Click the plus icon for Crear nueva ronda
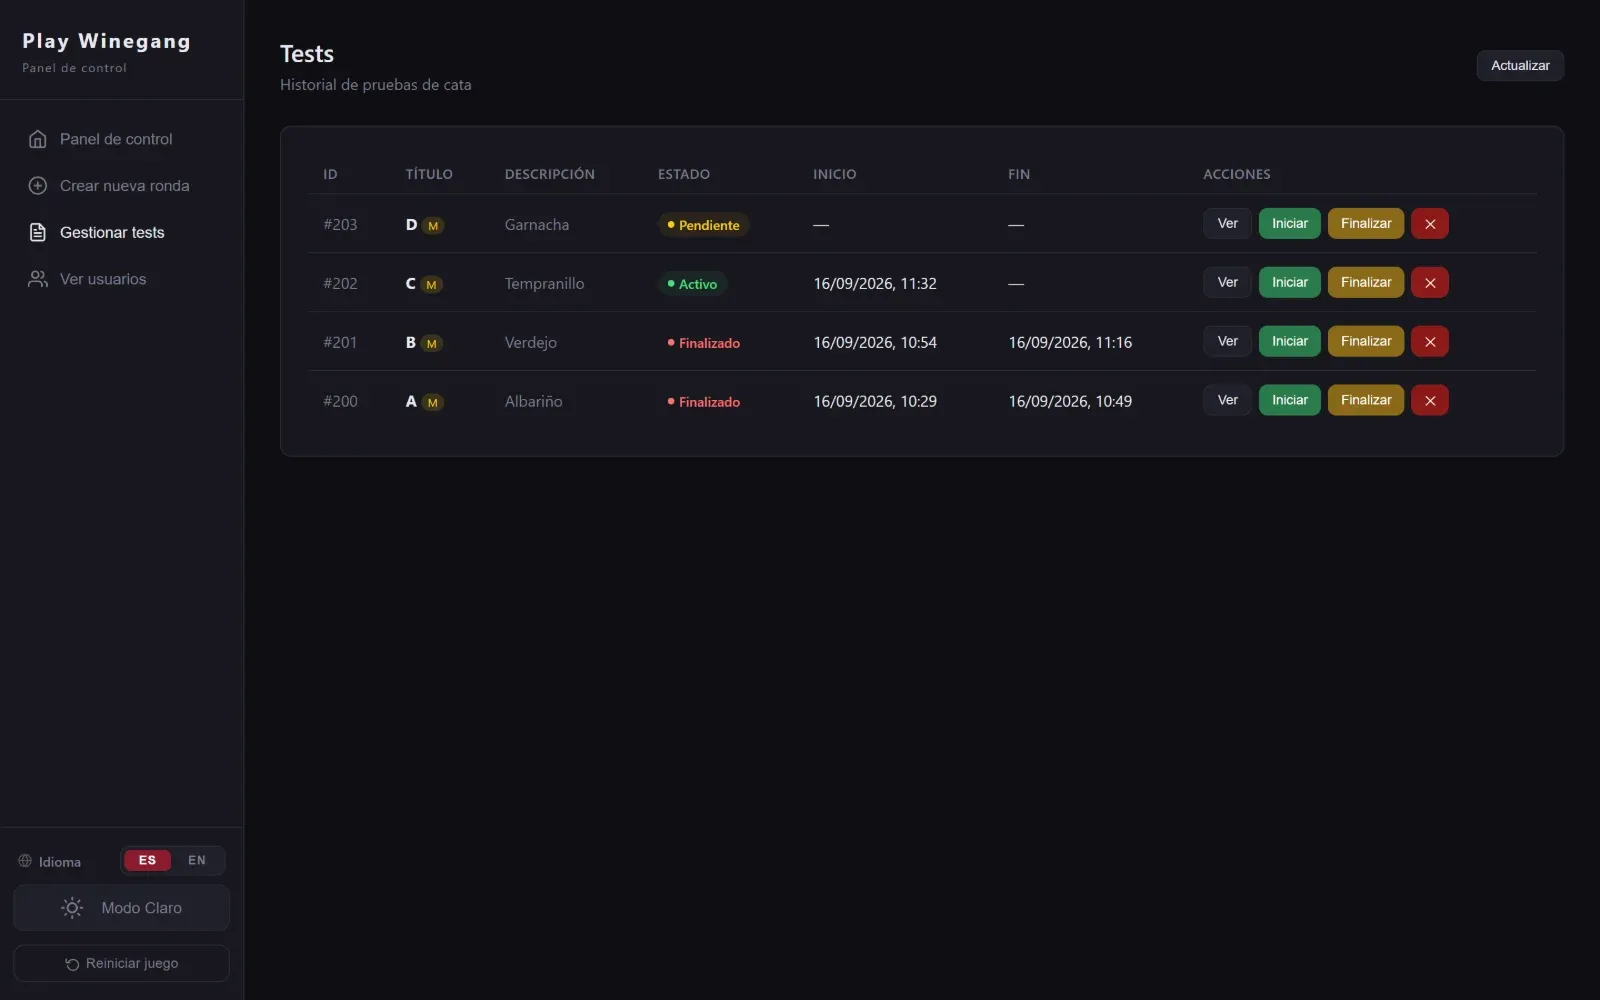This screenshot has height=1000, width=1600. pyautogui.click(x=38, y=186)
